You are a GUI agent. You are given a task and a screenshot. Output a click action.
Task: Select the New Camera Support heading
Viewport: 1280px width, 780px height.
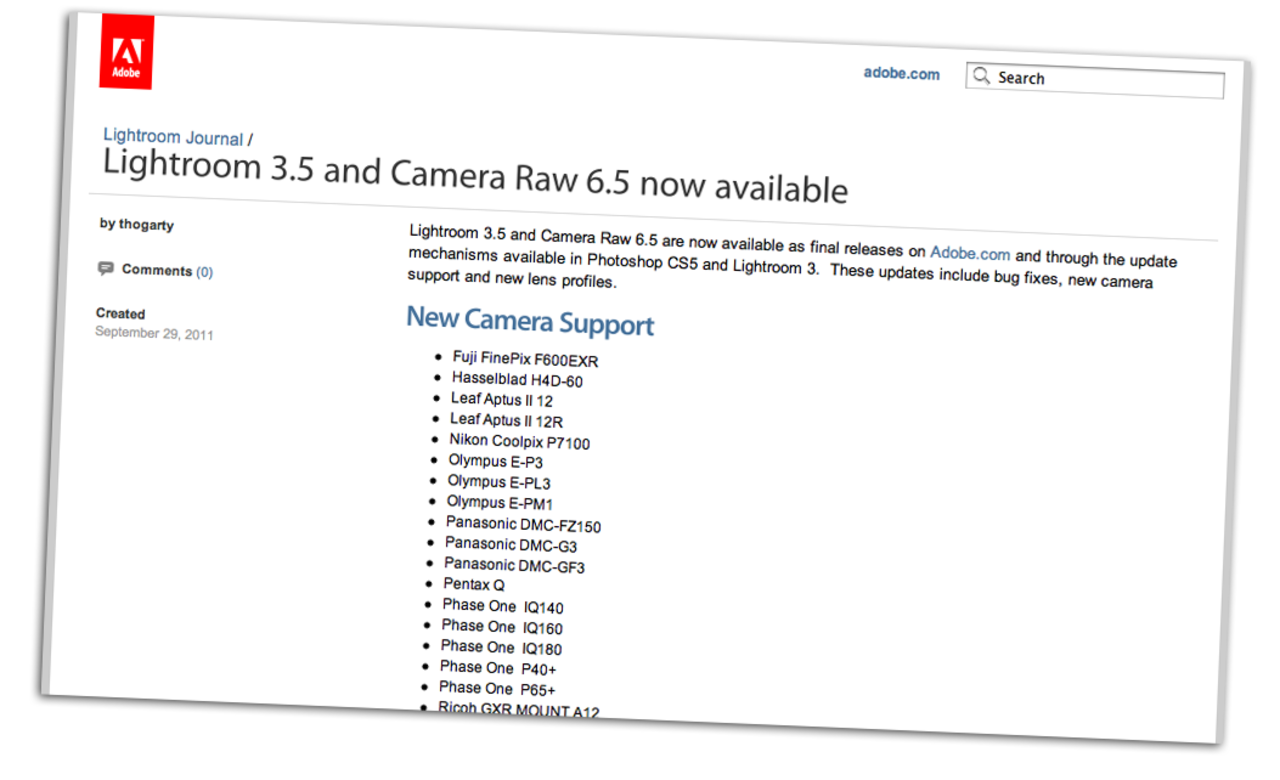pyautogui.click(x=529, y=322)
